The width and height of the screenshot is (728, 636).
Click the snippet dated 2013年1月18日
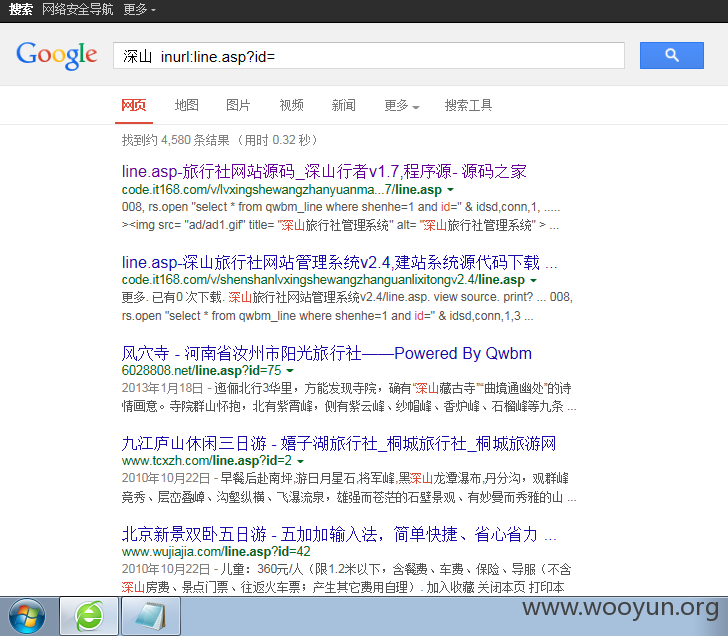[x=349, y=397]
